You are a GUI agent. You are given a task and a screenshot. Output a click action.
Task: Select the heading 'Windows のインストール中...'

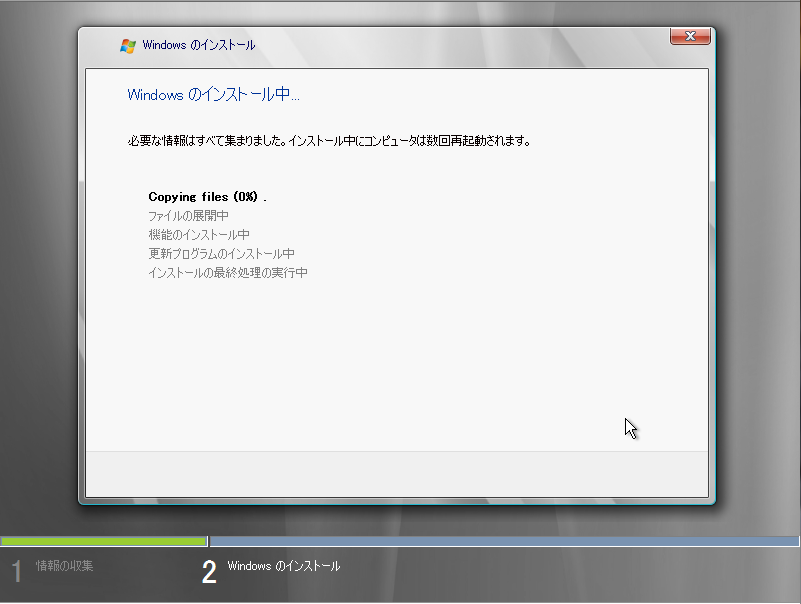(213, 95)
